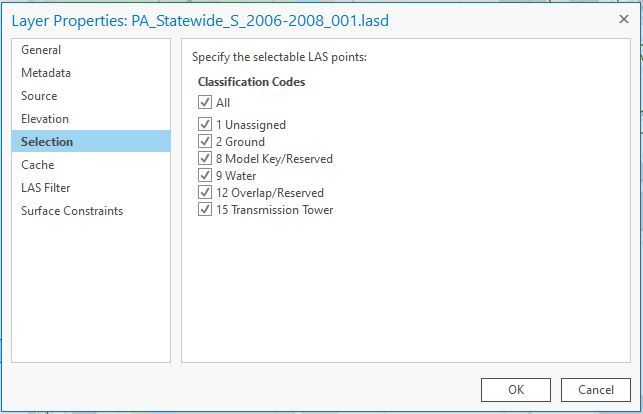Open the Source properties page

pos(39,96)
